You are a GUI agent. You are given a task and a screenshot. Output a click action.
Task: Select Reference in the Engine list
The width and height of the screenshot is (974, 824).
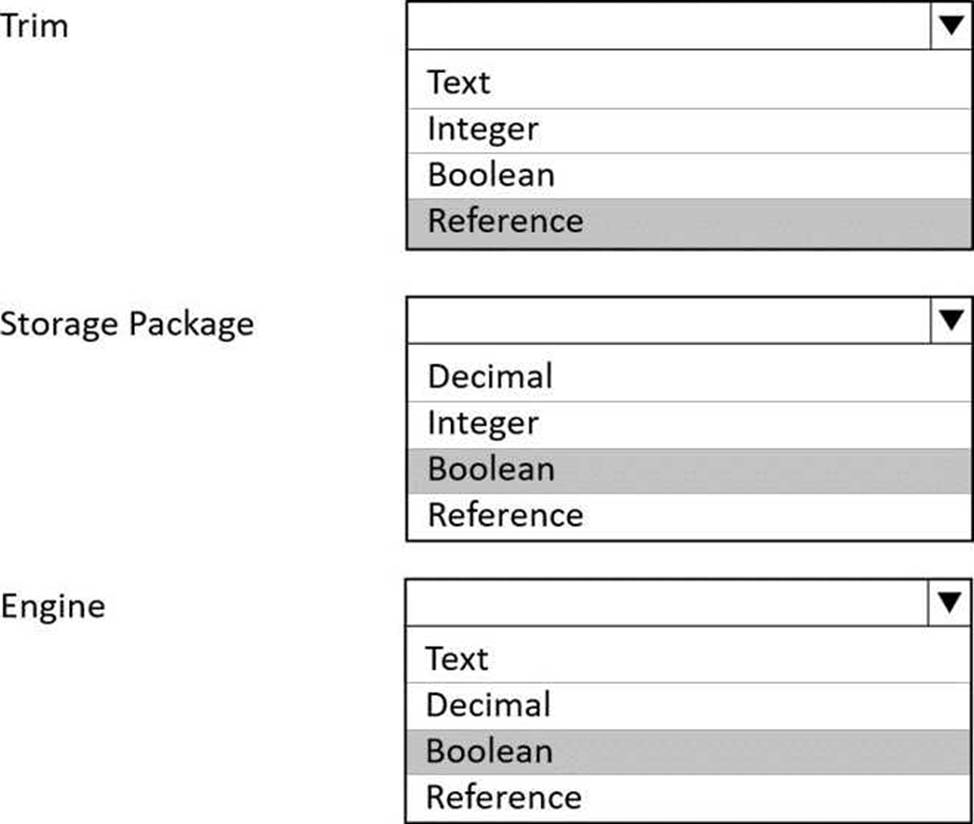503,797
